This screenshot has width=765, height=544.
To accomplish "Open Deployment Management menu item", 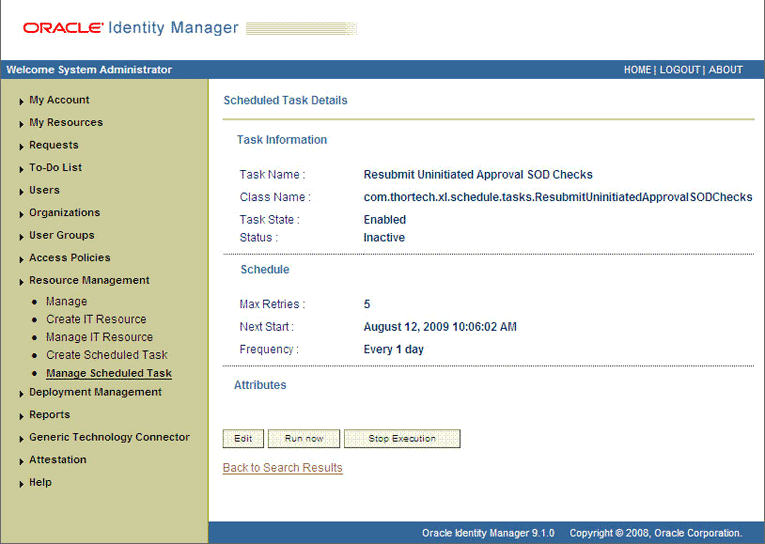I will pos(95,392).
